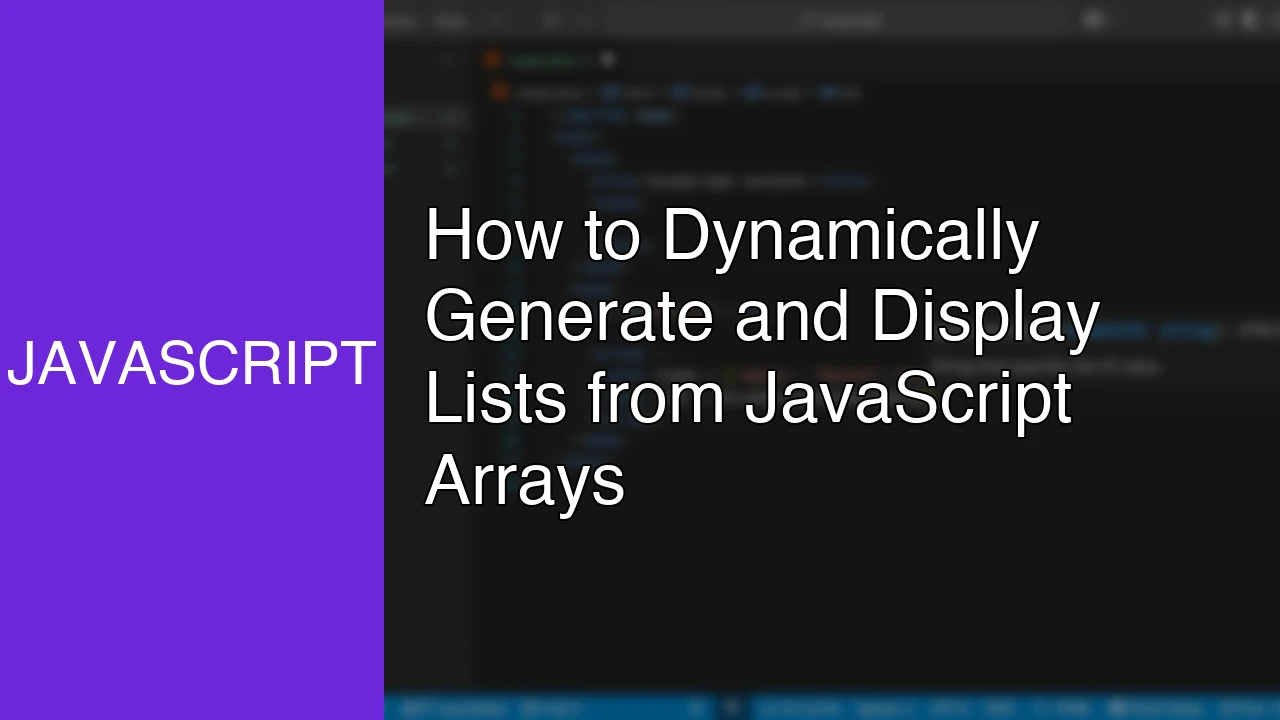This screenshot has height=720, width=1280.
Task: Click the orange file icon on the open tab
Action: 491,58
